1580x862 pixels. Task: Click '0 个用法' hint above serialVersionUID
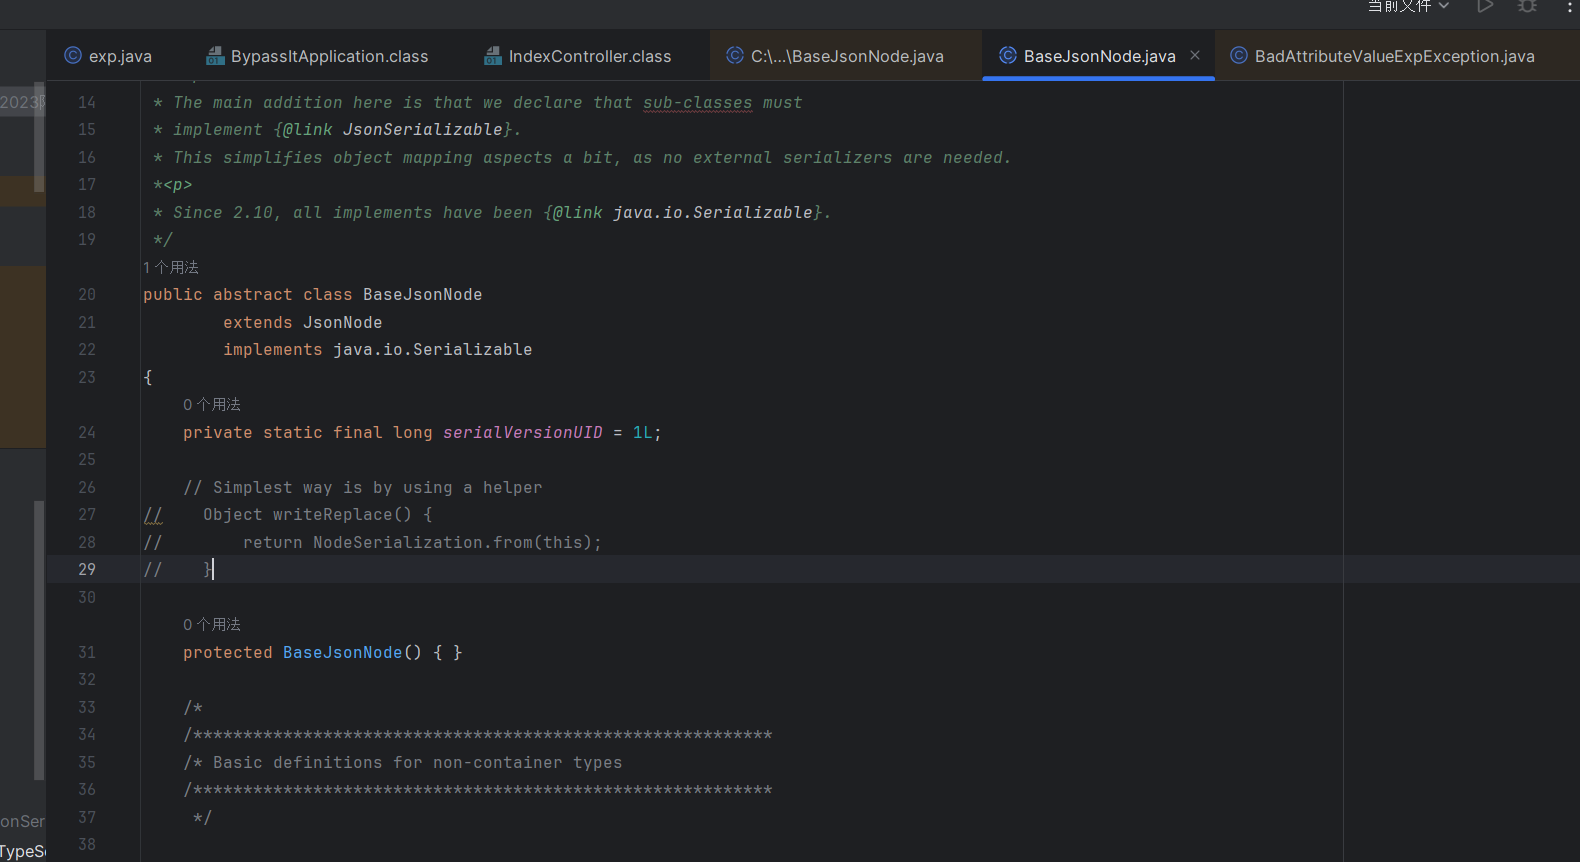click(x=212, y=404)
